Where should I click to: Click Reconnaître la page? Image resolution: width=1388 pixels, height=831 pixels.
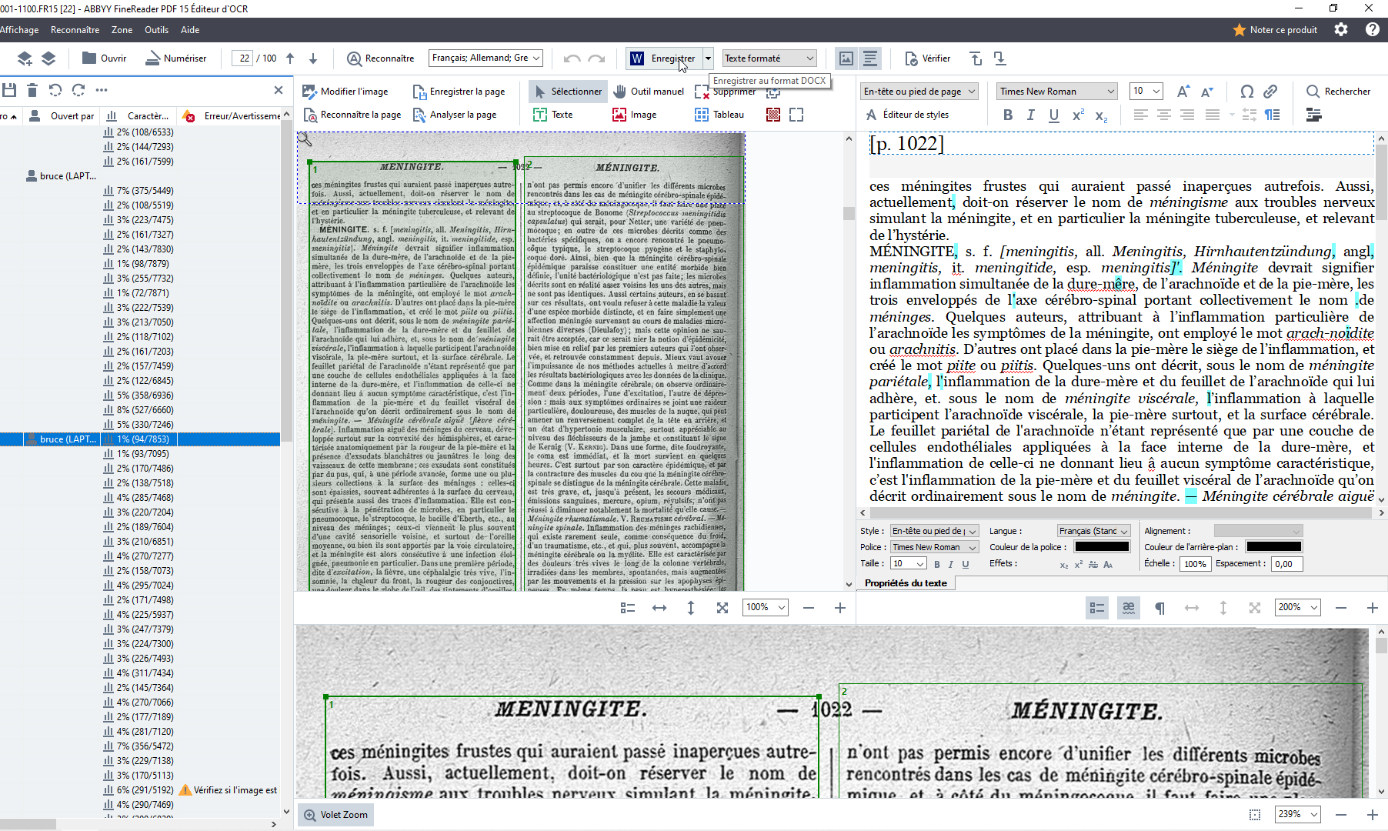click(351, 114)
